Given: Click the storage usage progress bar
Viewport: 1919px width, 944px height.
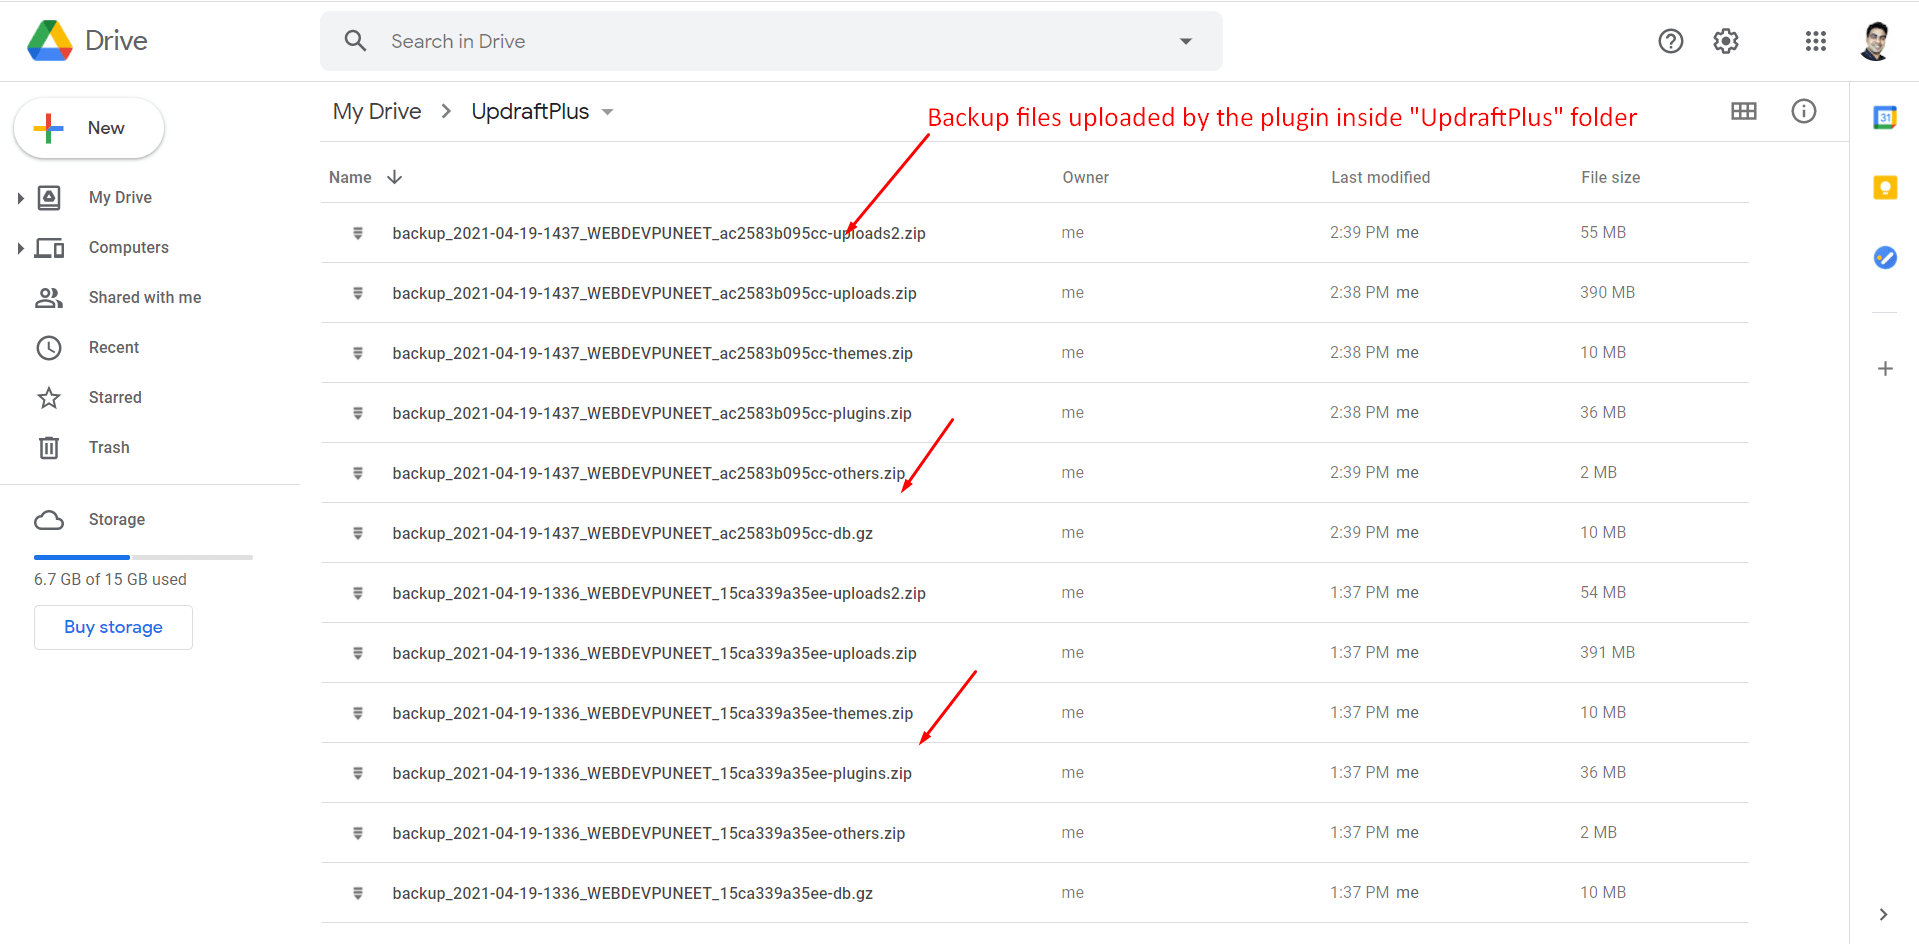Looking at the screenshot, I should pos(143,557).
